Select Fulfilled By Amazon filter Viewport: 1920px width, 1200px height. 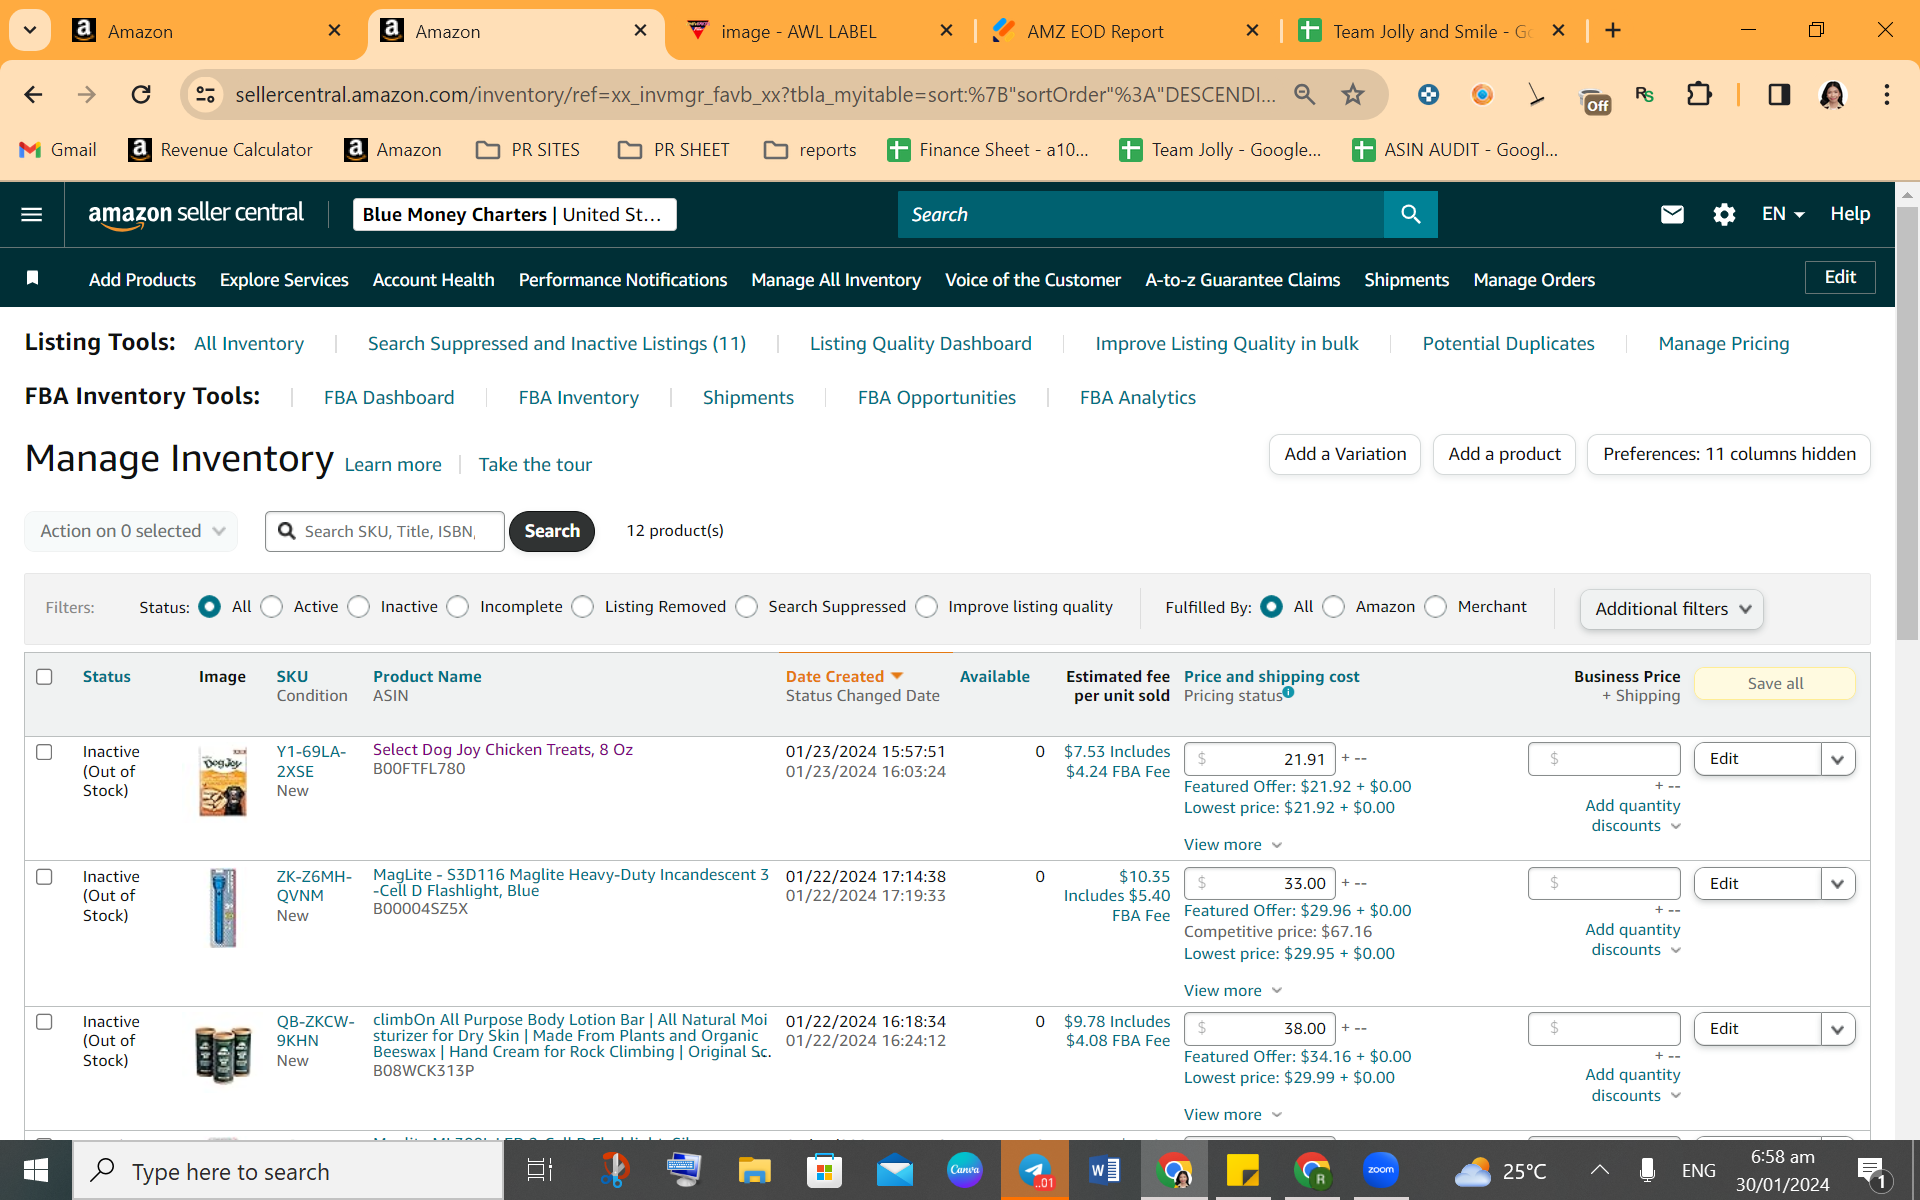[x=1334, y=607]
